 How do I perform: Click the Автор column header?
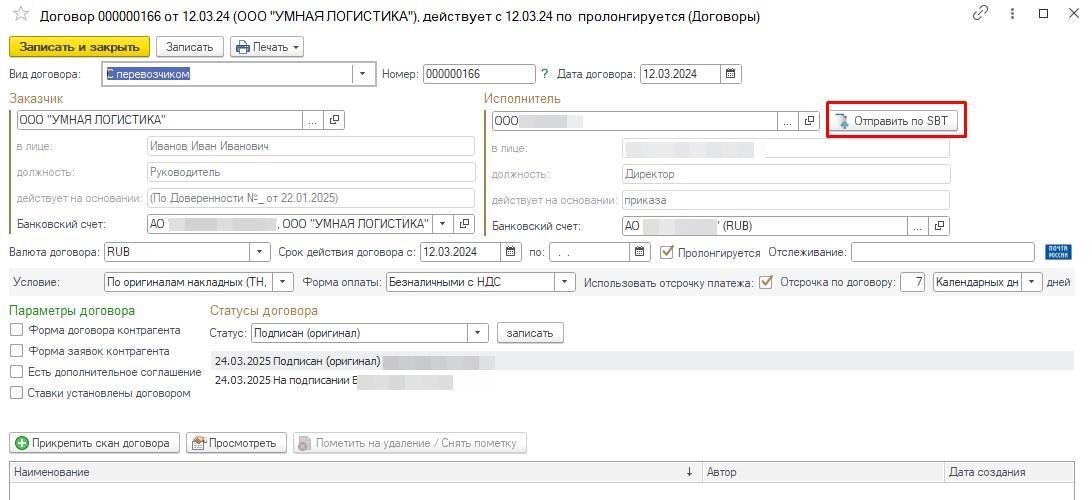pos(822,471)
